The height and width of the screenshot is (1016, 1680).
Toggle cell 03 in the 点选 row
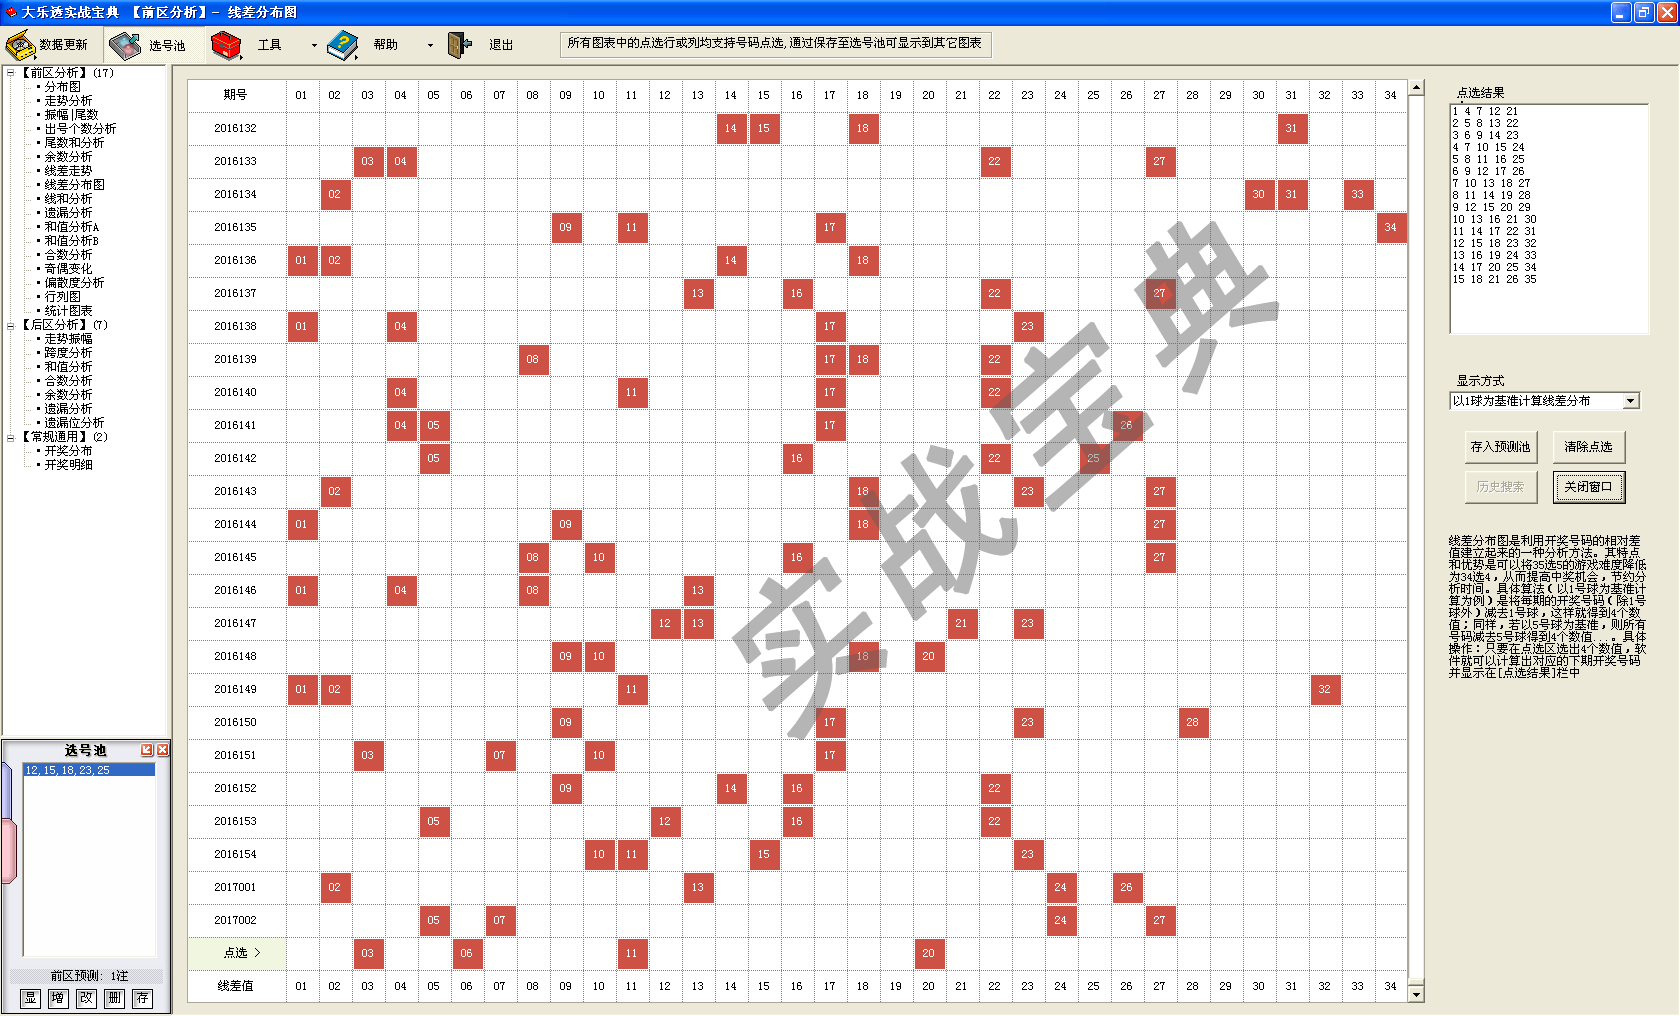[x=367, y=953]
